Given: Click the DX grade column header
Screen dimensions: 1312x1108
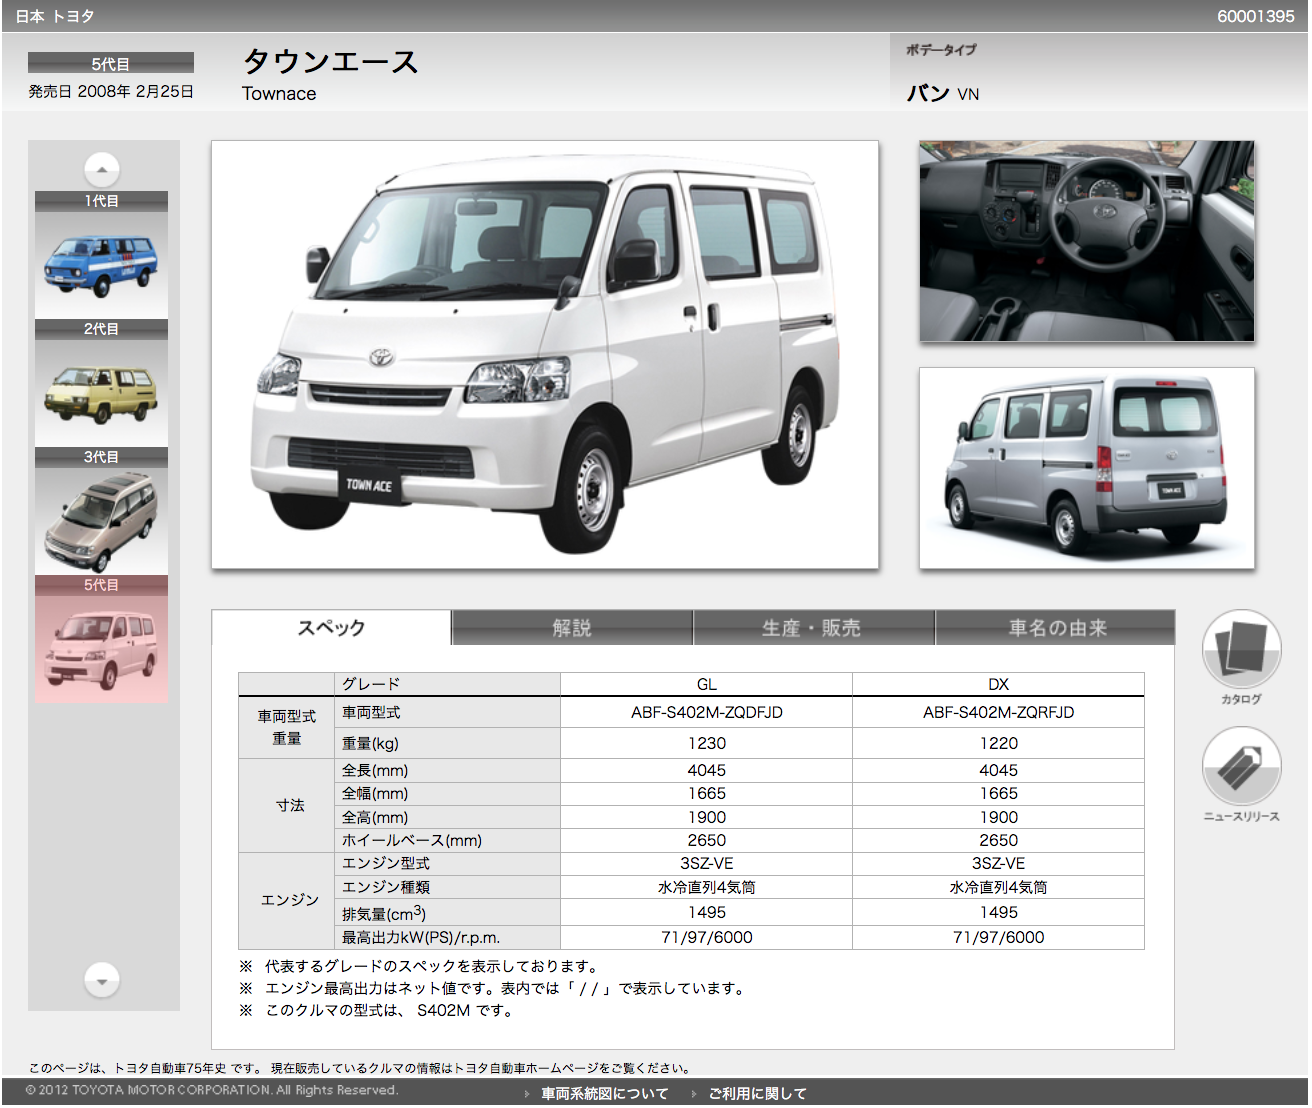Looking at the screenshot, I should (x=999, y=684).
